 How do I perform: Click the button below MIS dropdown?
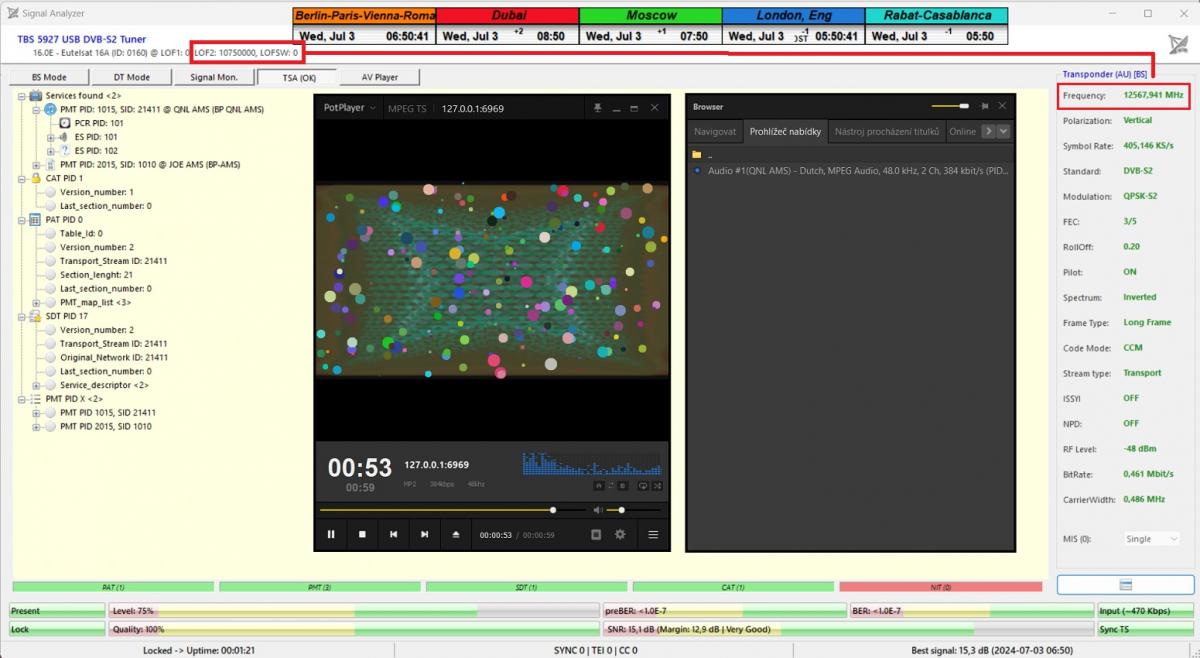1125,584
